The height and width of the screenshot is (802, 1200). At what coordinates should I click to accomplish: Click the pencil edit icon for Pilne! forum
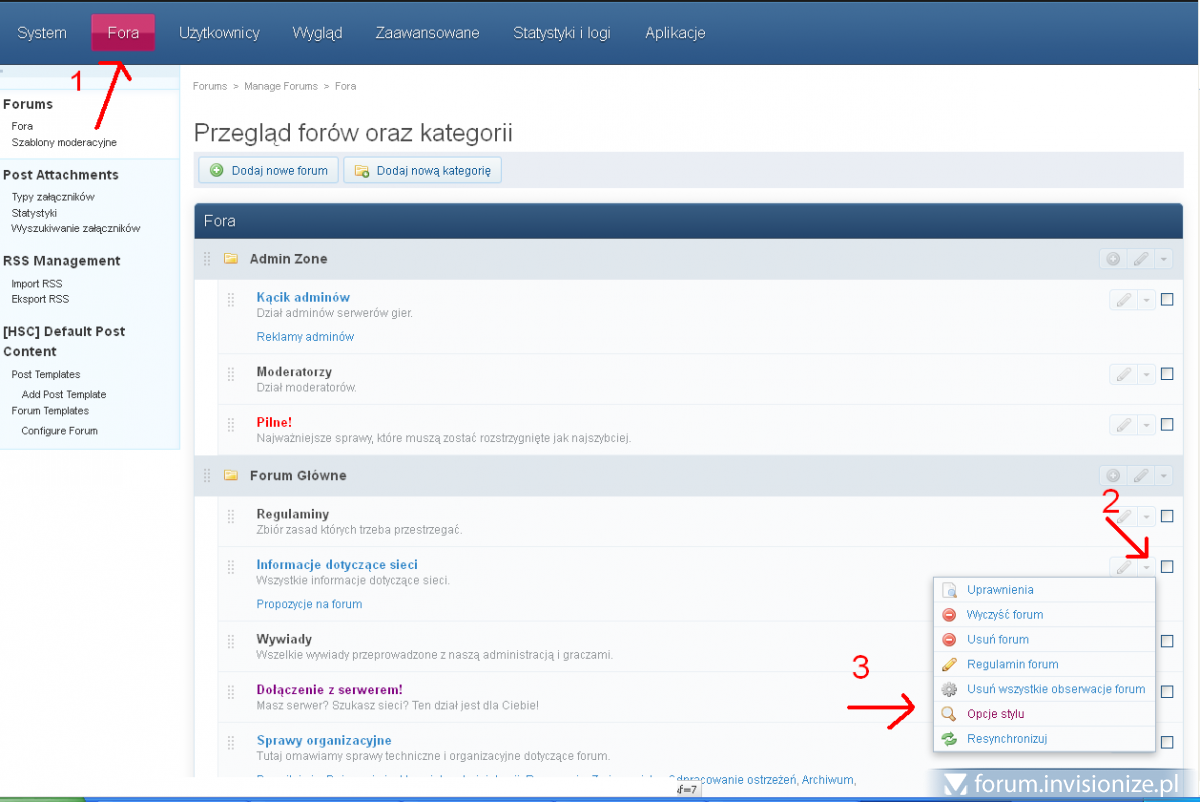tap(1123, 425)
